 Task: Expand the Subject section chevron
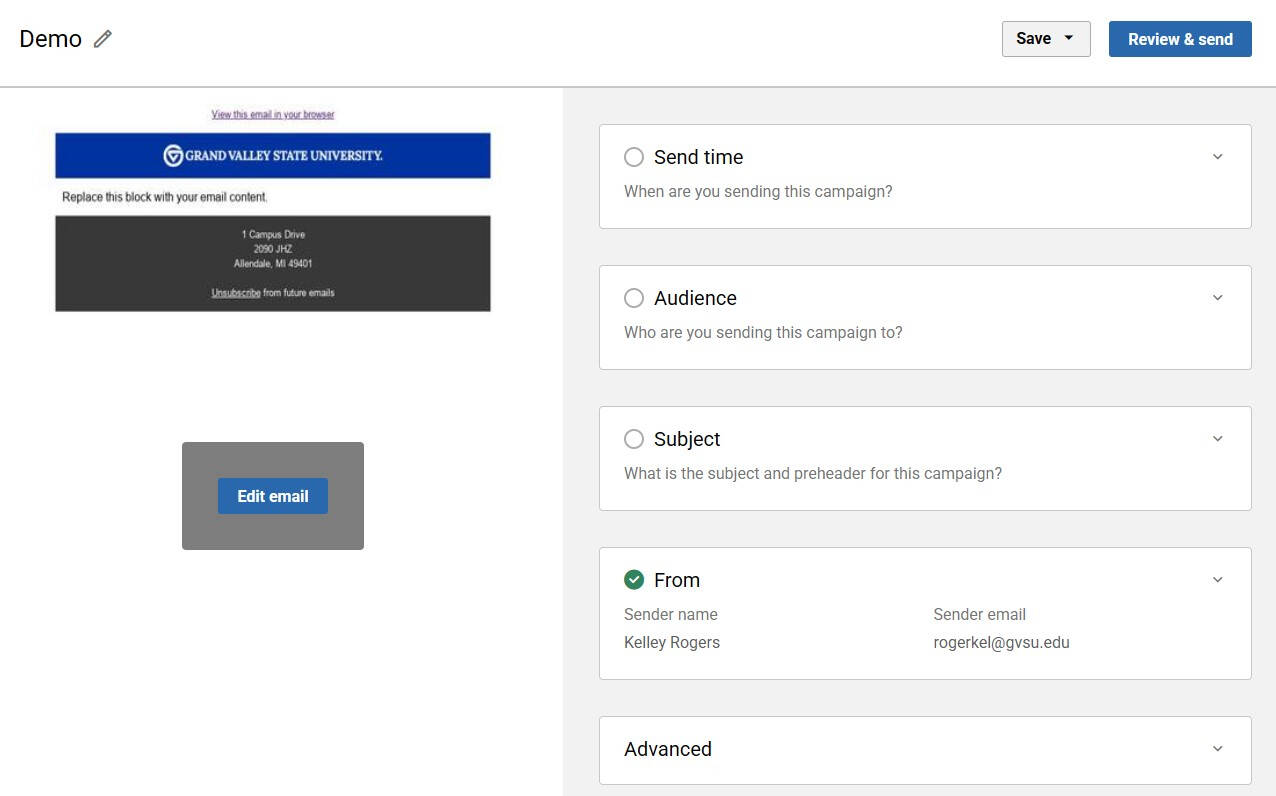[x=1217, y=439]
